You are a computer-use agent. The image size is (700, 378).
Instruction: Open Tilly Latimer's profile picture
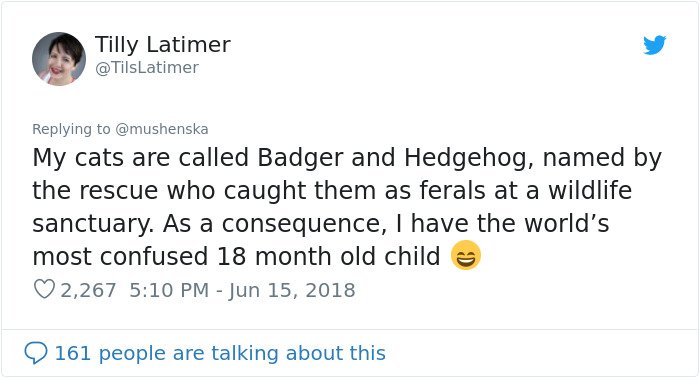(x=58, y=58)
